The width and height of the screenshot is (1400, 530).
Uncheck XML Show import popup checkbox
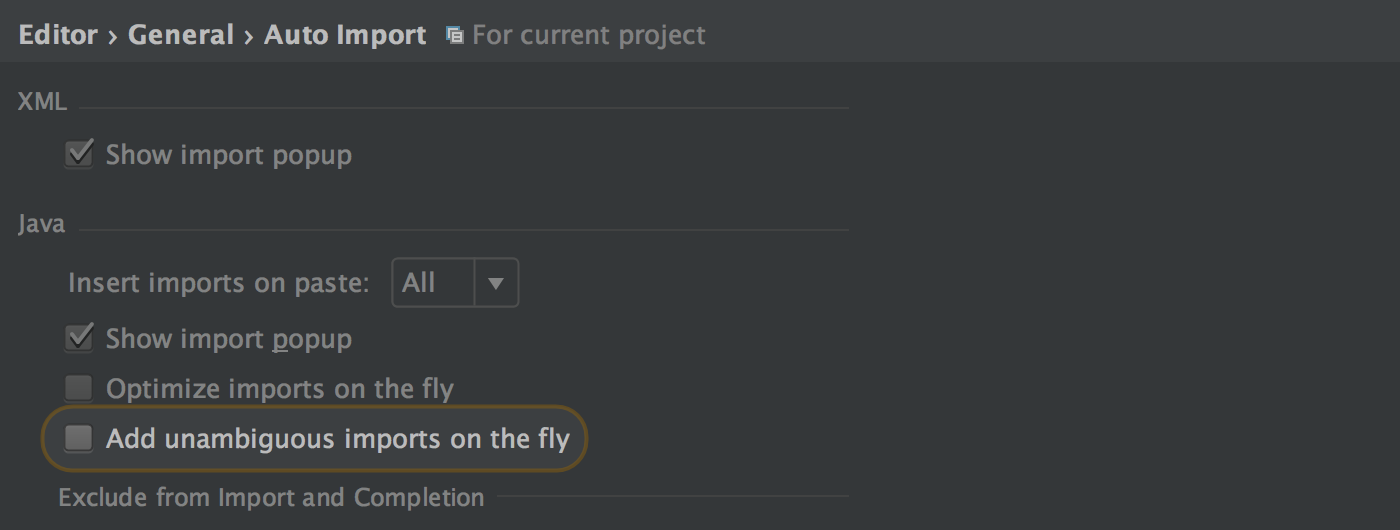point(78,155)
